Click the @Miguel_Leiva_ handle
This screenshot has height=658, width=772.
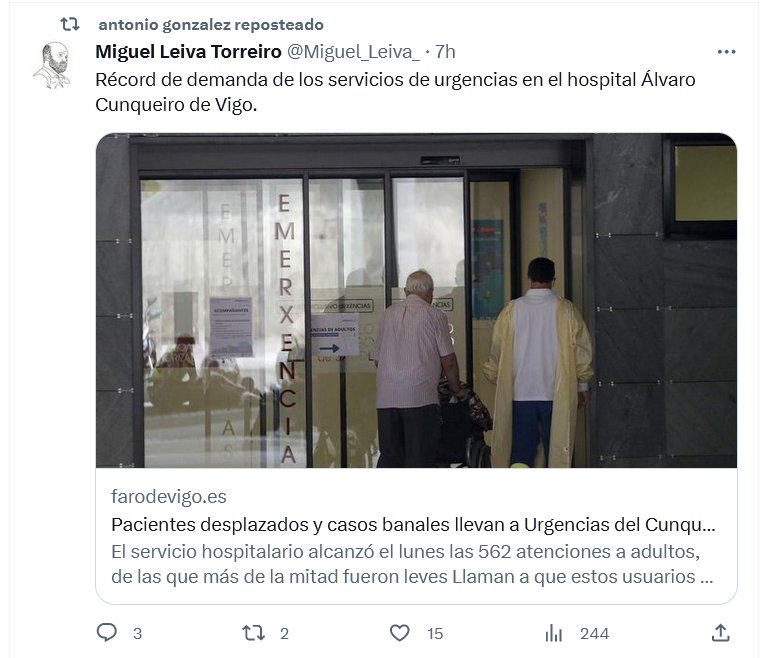point(353,52)
